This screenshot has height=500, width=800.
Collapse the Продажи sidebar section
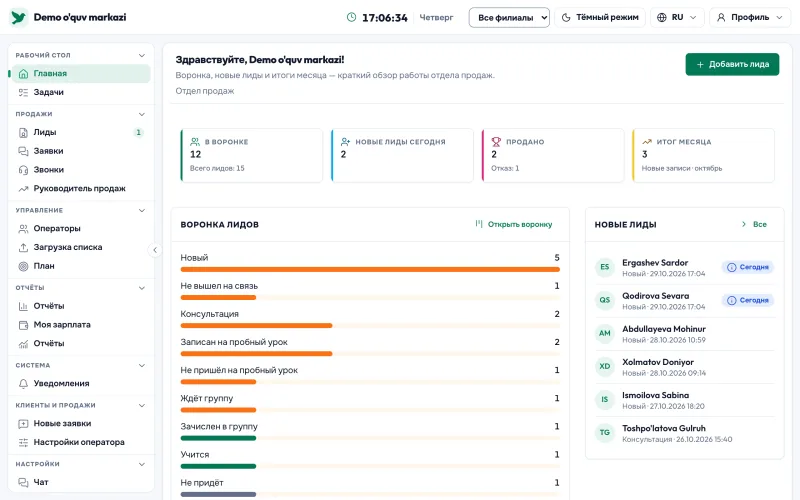click(81, 114)
